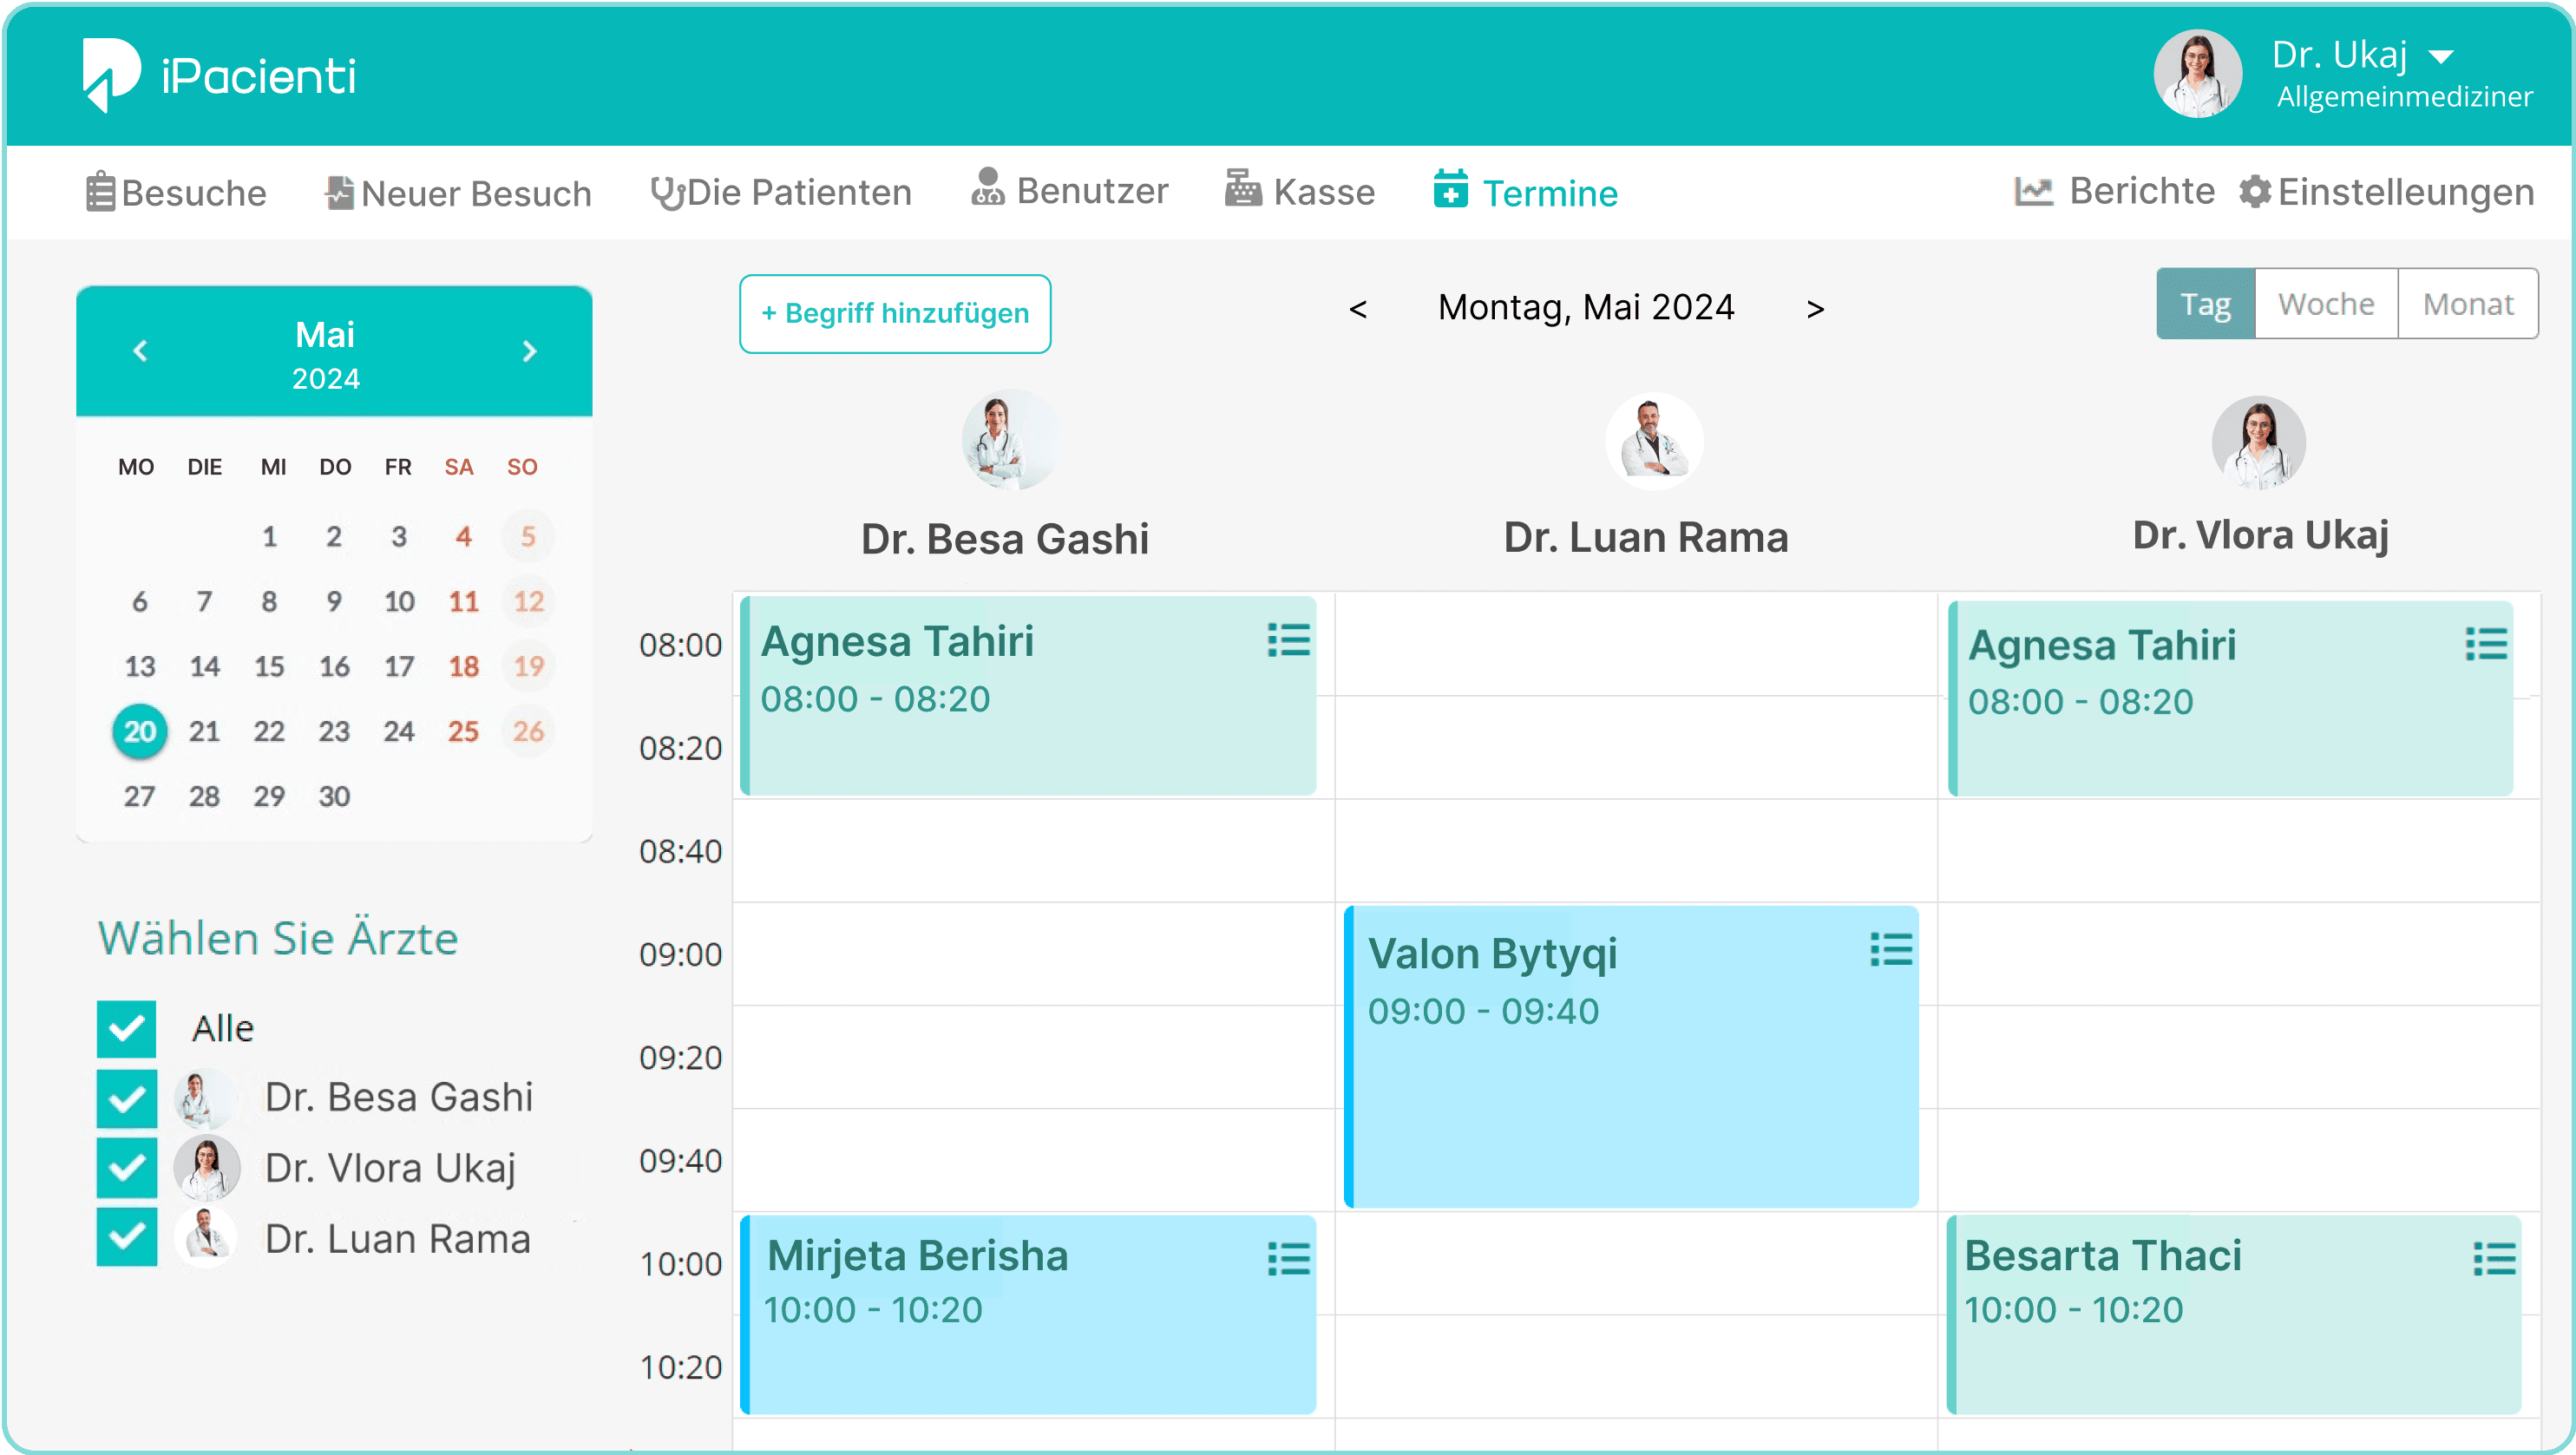This screenshot has width=2576, height=1455.
Task: Switch to Woche view tab
Action: (2325, 304)
